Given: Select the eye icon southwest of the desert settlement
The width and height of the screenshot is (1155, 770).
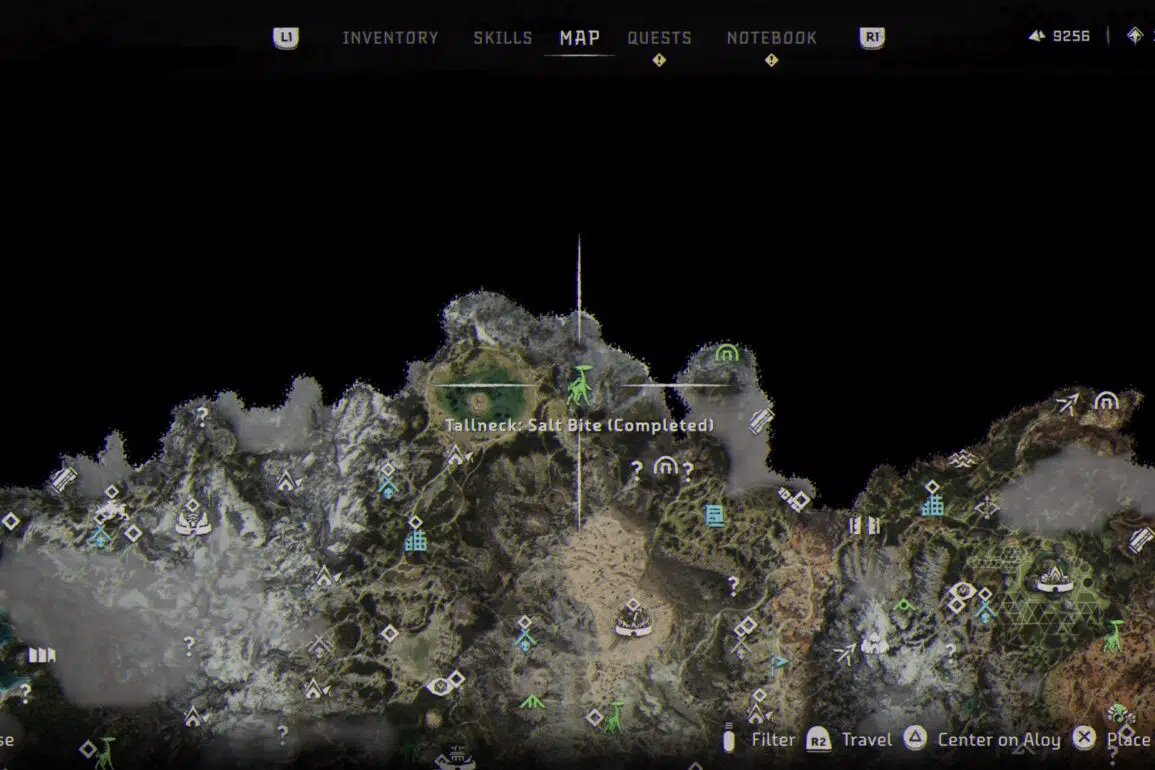Looking at the screenshot, I should [x=439, y=687].
